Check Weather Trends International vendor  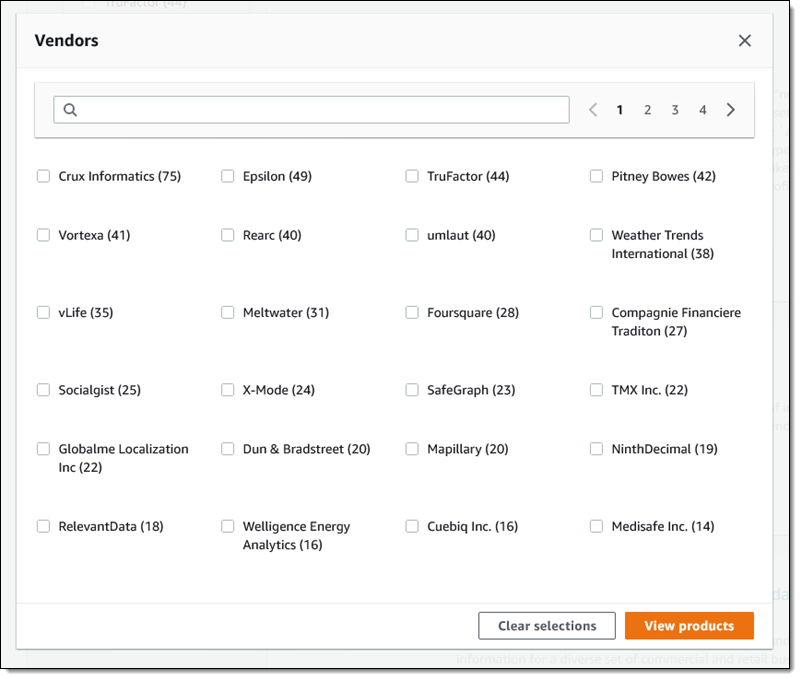[x=597, y=236]
